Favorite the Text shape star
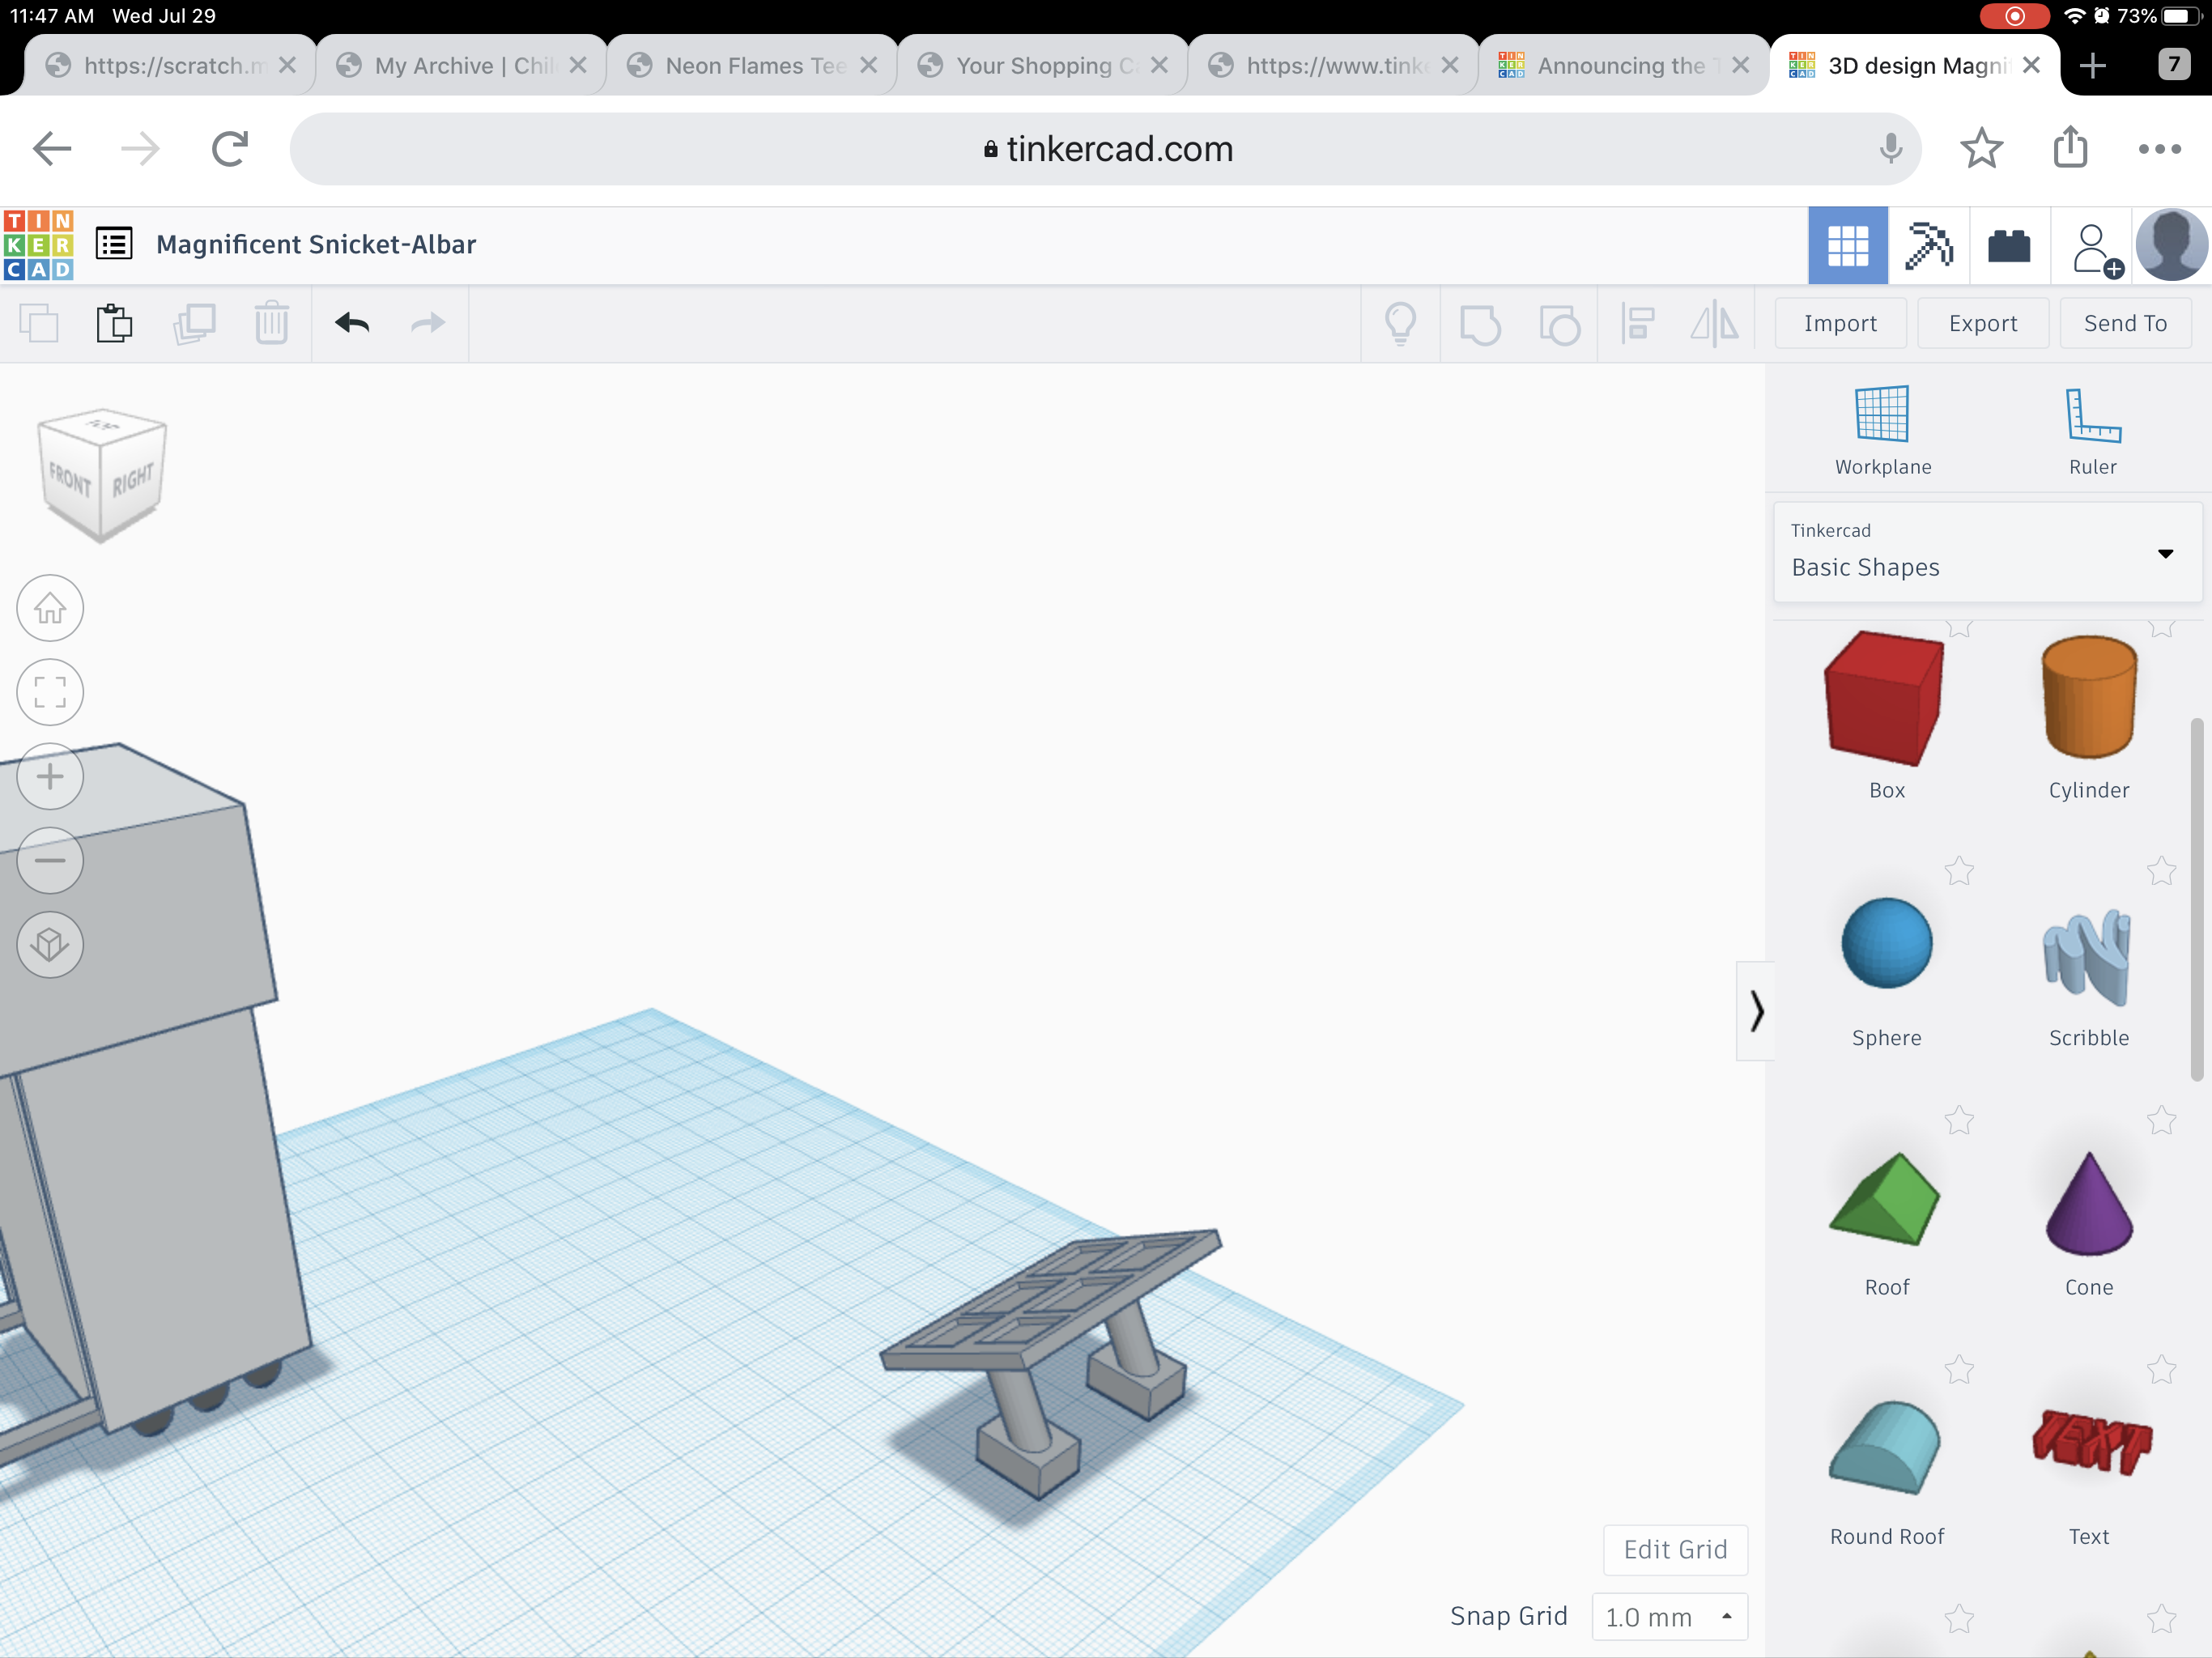This screenshot has width=2212, height=1658. 2161,1369
